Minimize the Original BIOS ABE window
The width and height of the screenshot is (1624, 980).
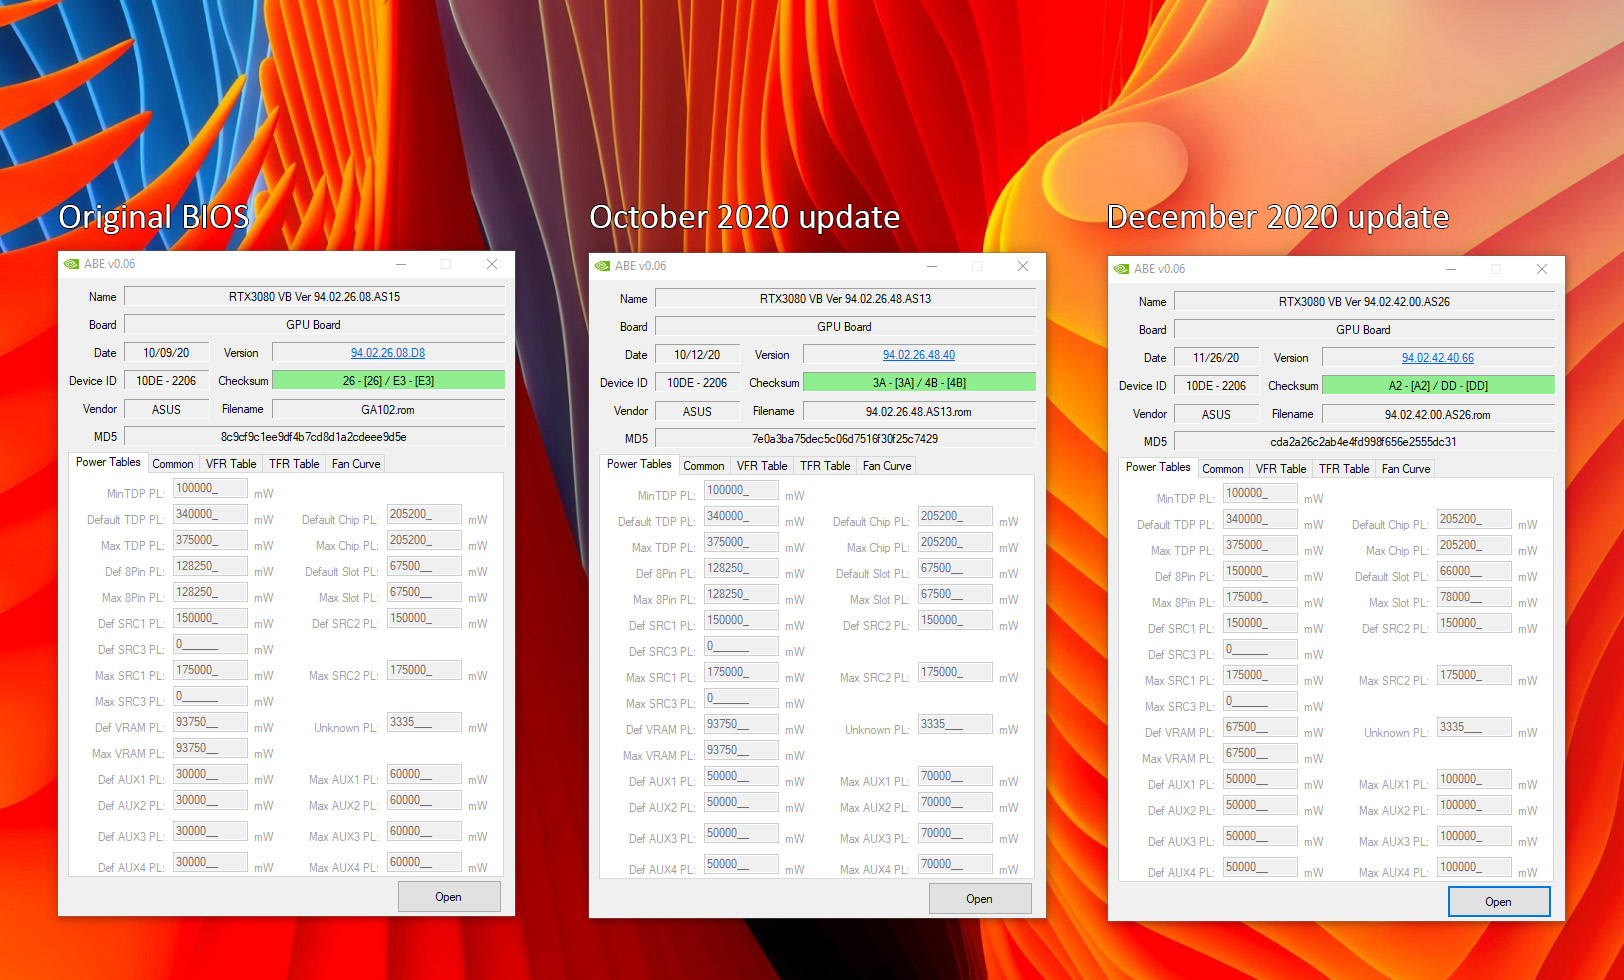(x=400, y=264)
